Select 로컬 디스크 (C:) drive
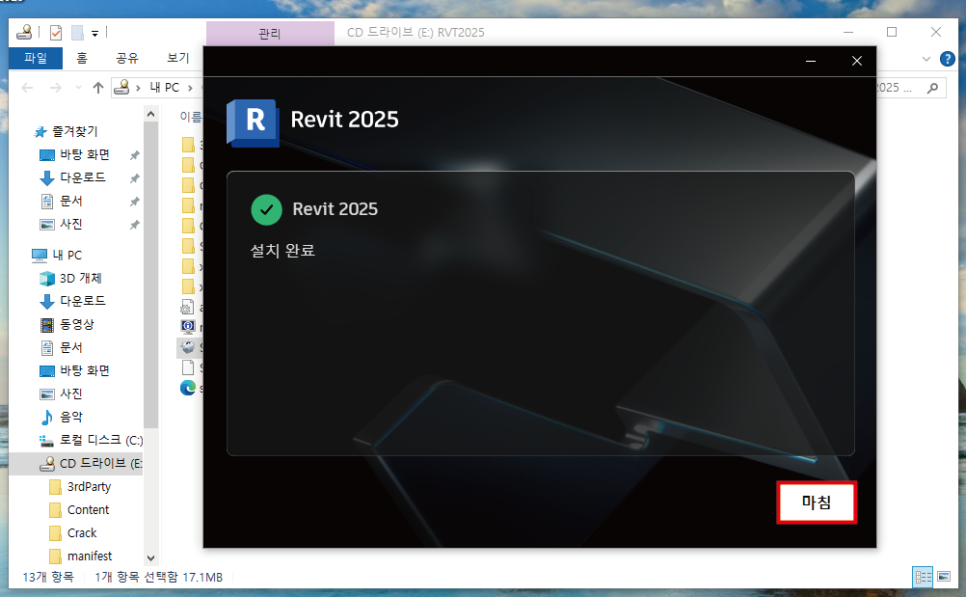Viewport: 966px width, 597px height. (100, 441)
